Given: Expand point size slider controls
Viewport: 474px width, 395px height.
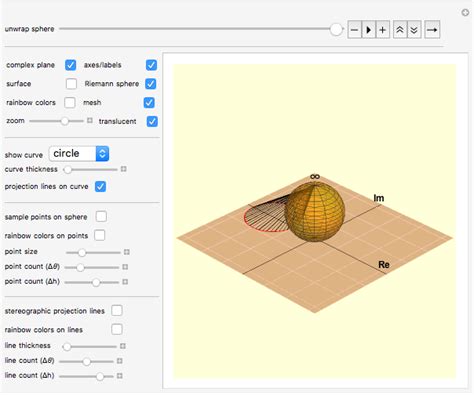Looking at the screenshot, I should [x=127, y=252].
